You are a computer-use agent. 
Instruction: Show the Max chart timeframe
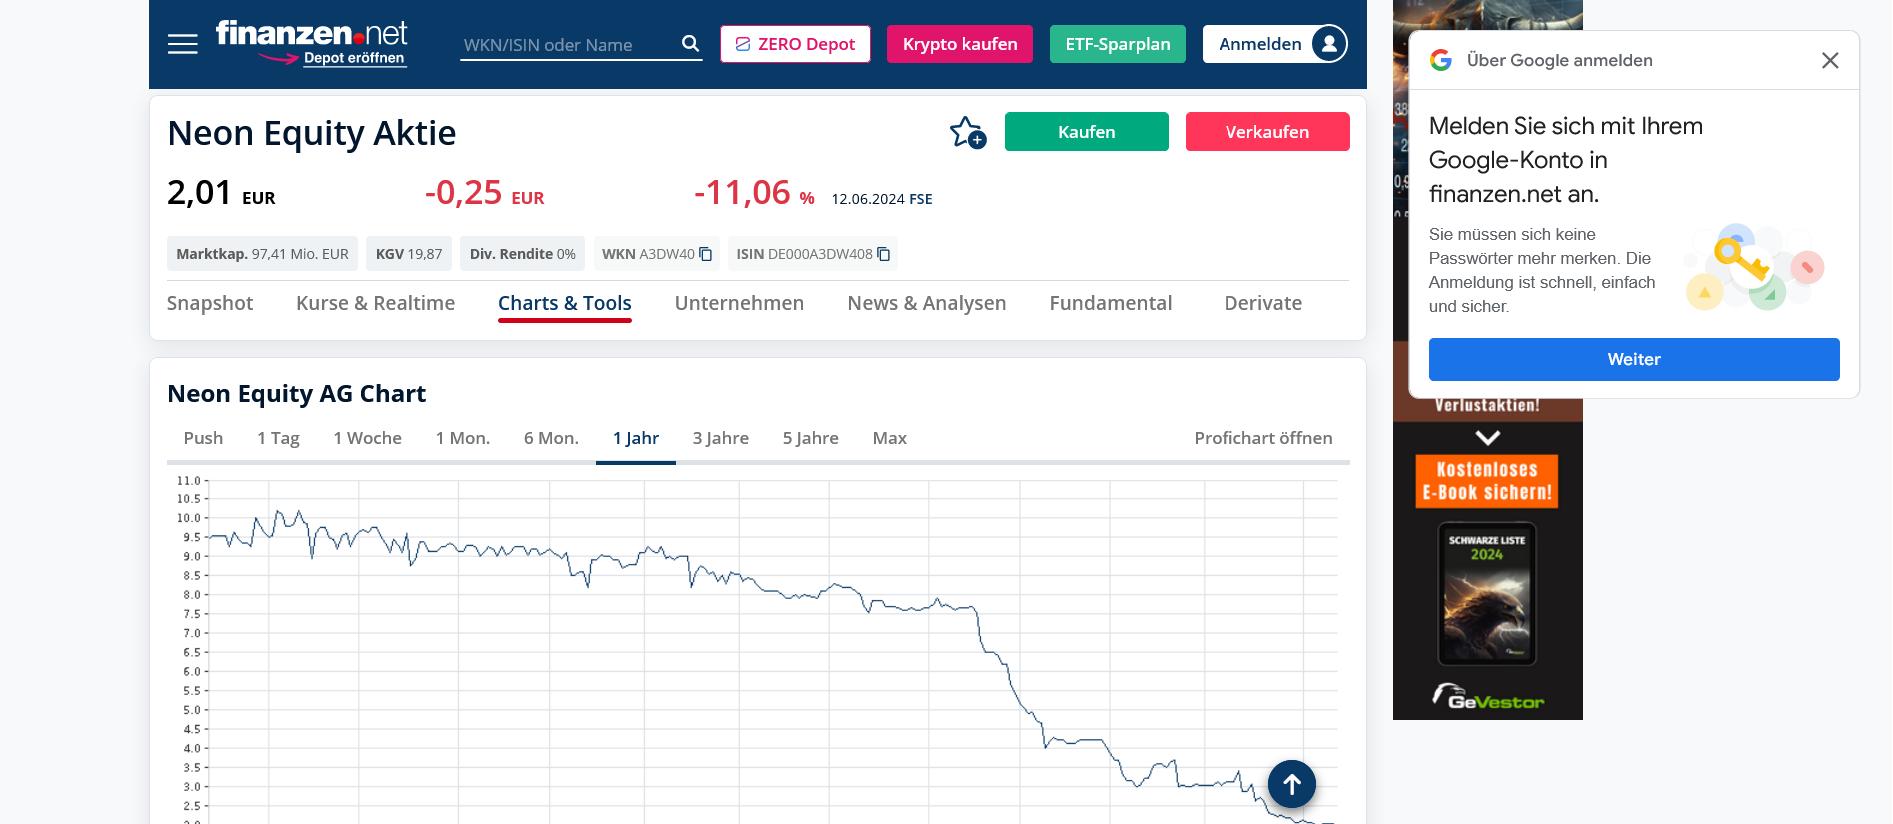(x=889, y=438)
